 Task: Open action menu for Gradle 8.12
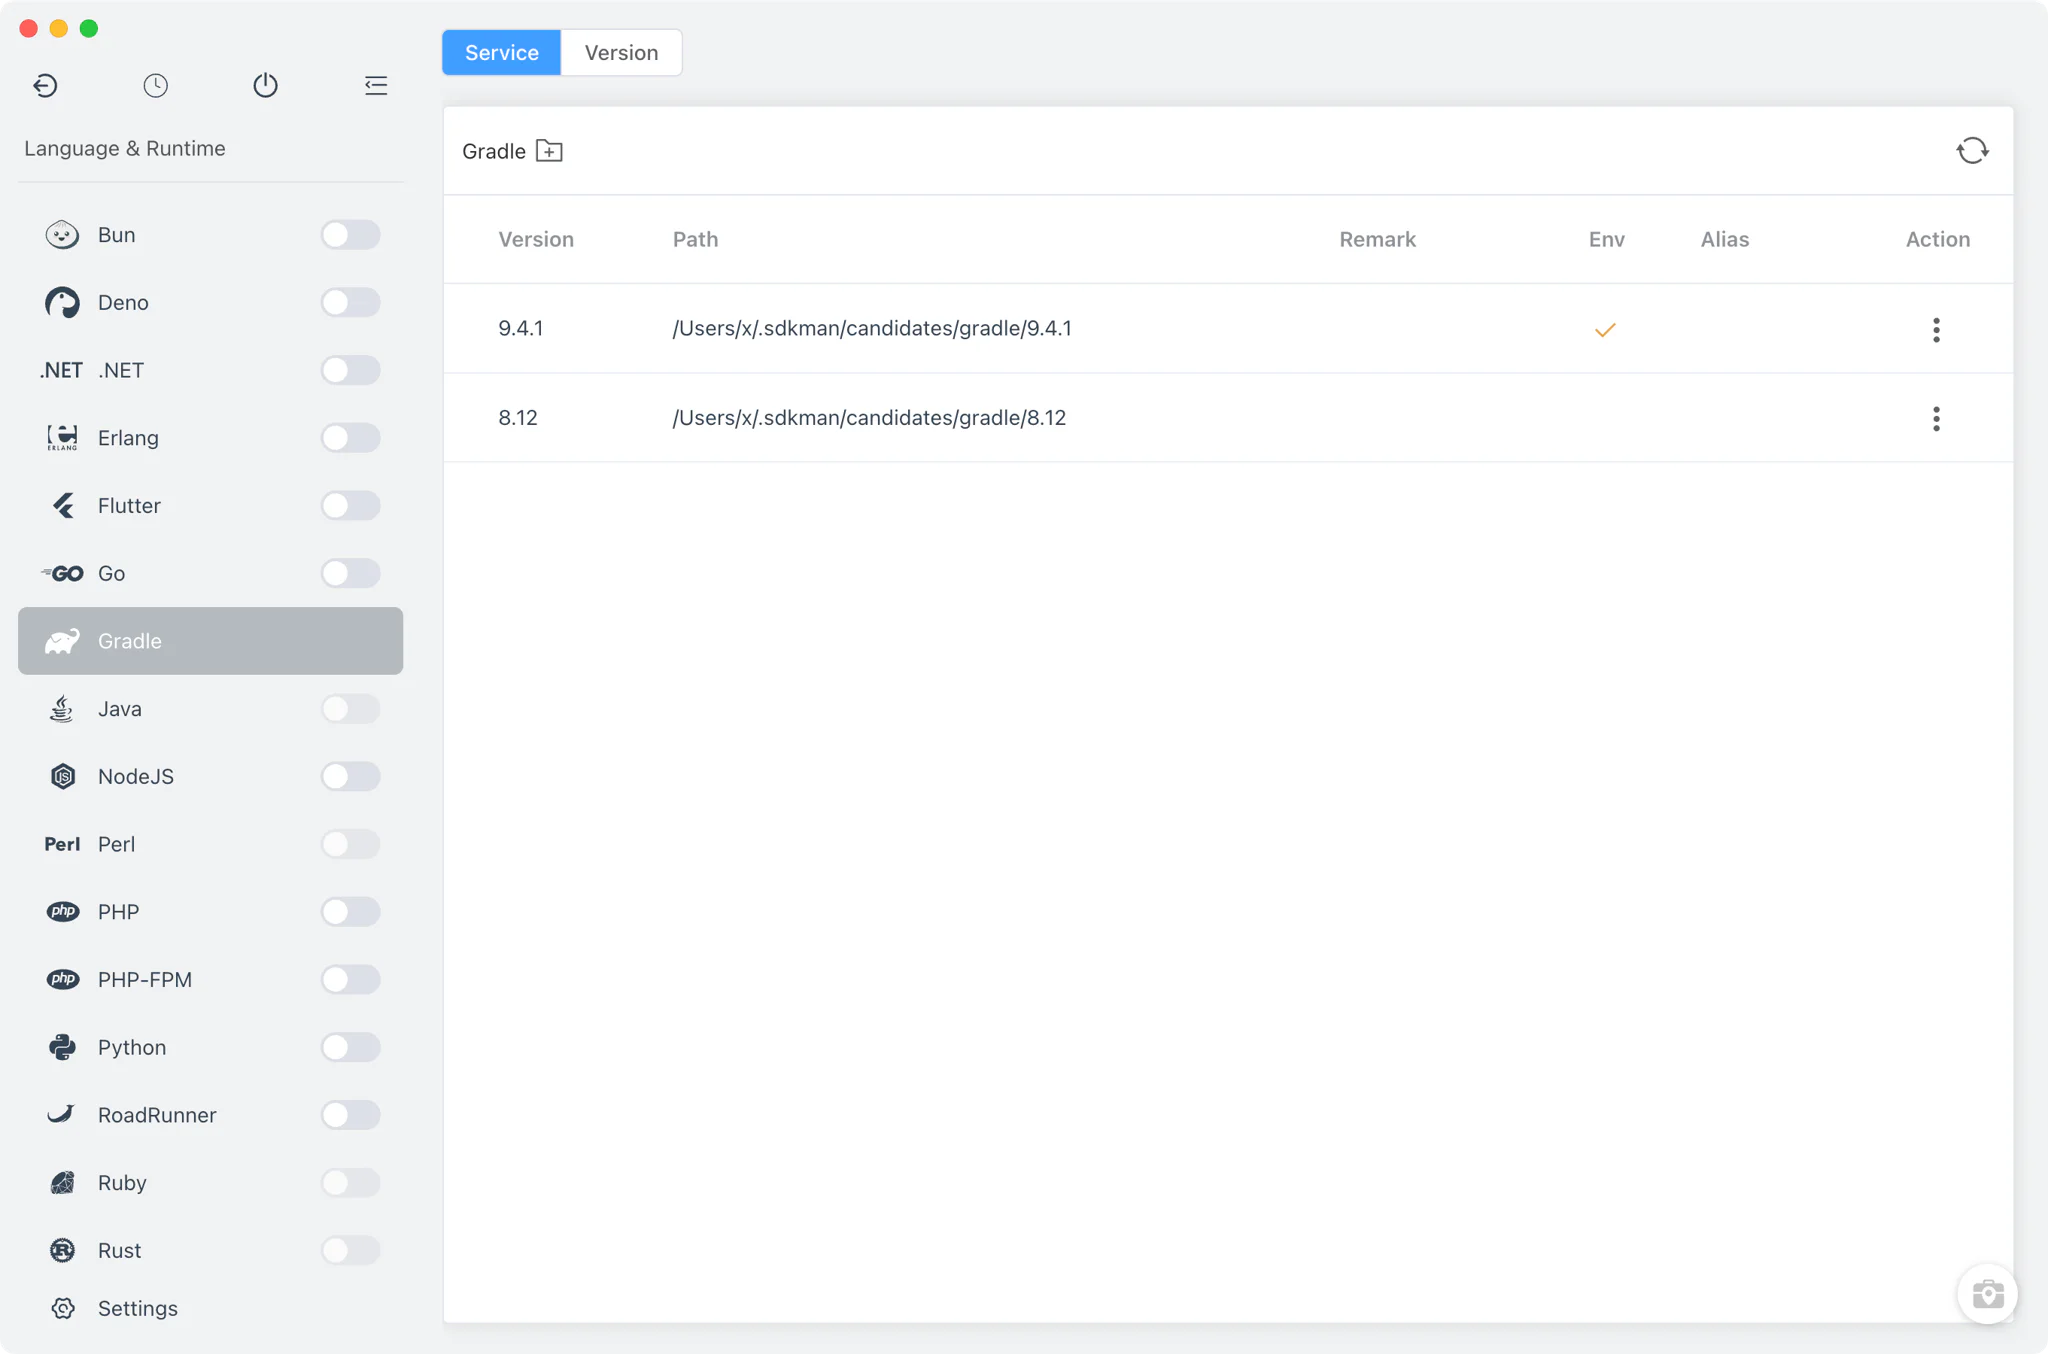click(x=1936, y=419)
